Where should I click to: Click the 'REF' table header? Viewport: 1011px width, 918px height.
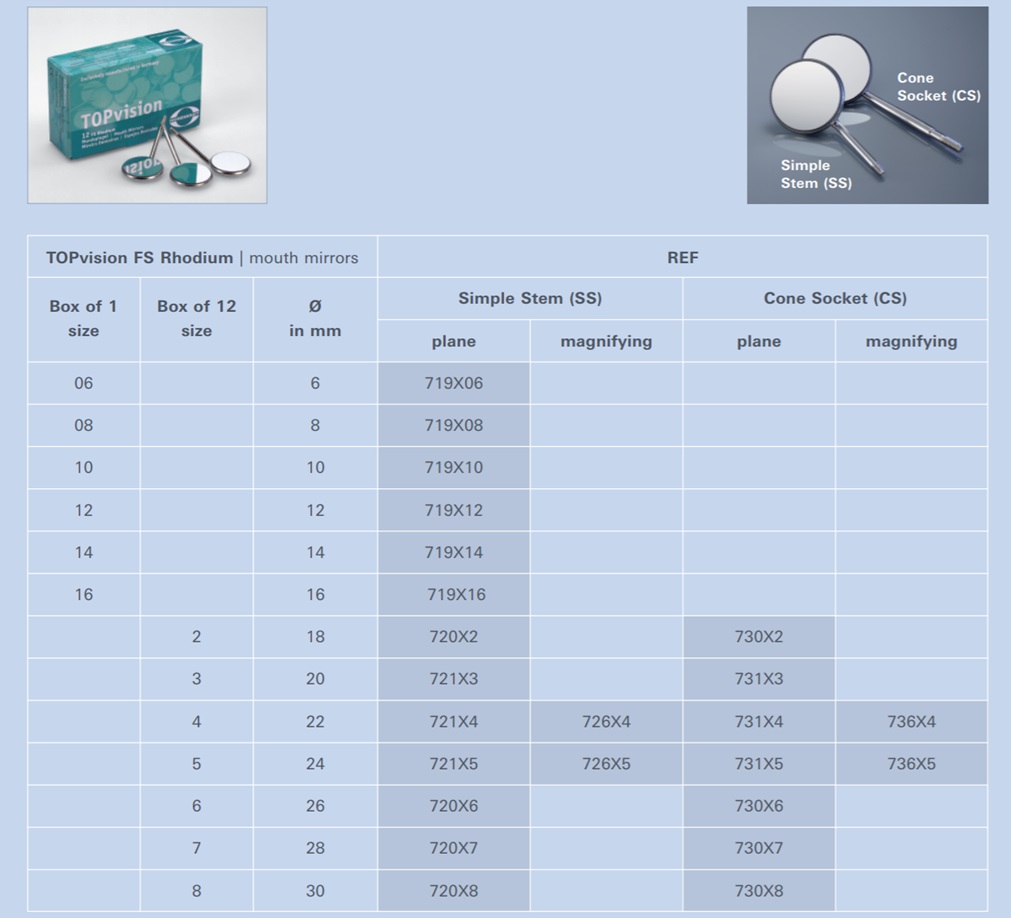click(x=682, y=258)
